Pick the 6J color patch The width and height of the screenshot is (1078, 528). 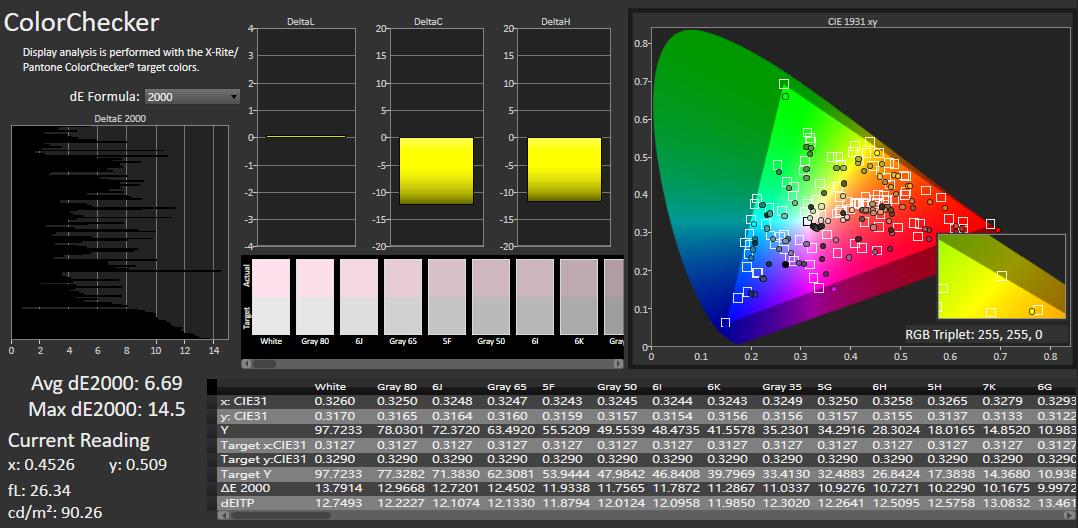tap(359, 296)
